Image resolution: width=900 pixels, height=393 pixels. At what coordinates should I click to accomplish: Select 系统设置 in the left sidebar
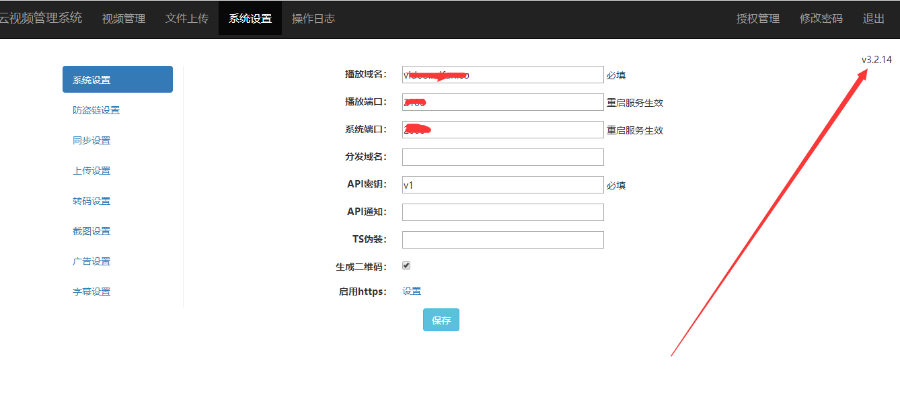(118, 80)
